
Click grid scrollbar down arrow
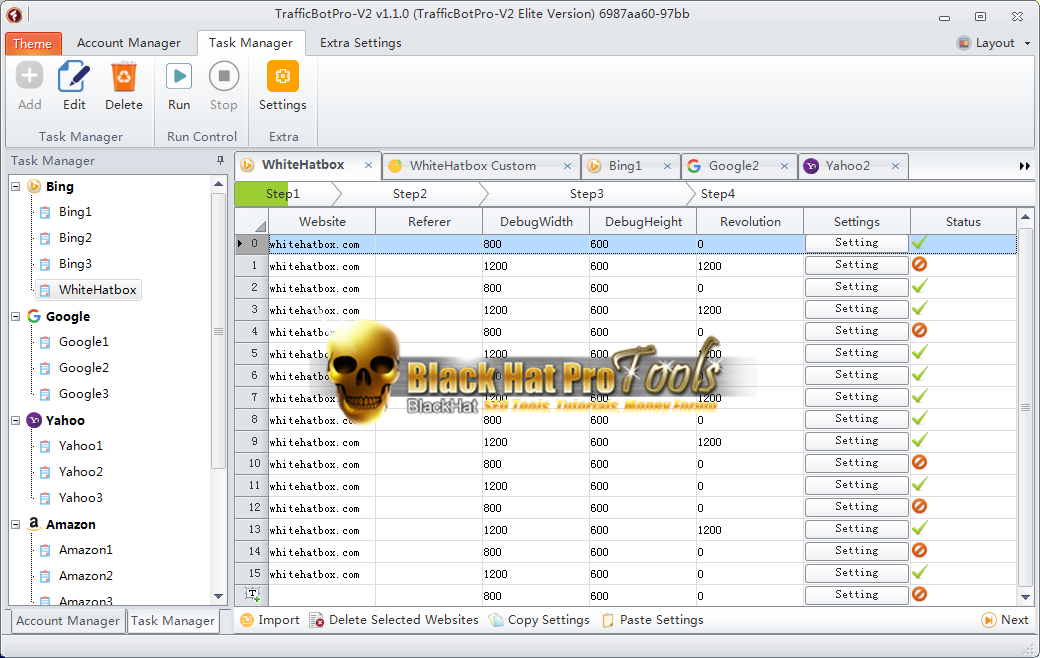point(1025,596)
